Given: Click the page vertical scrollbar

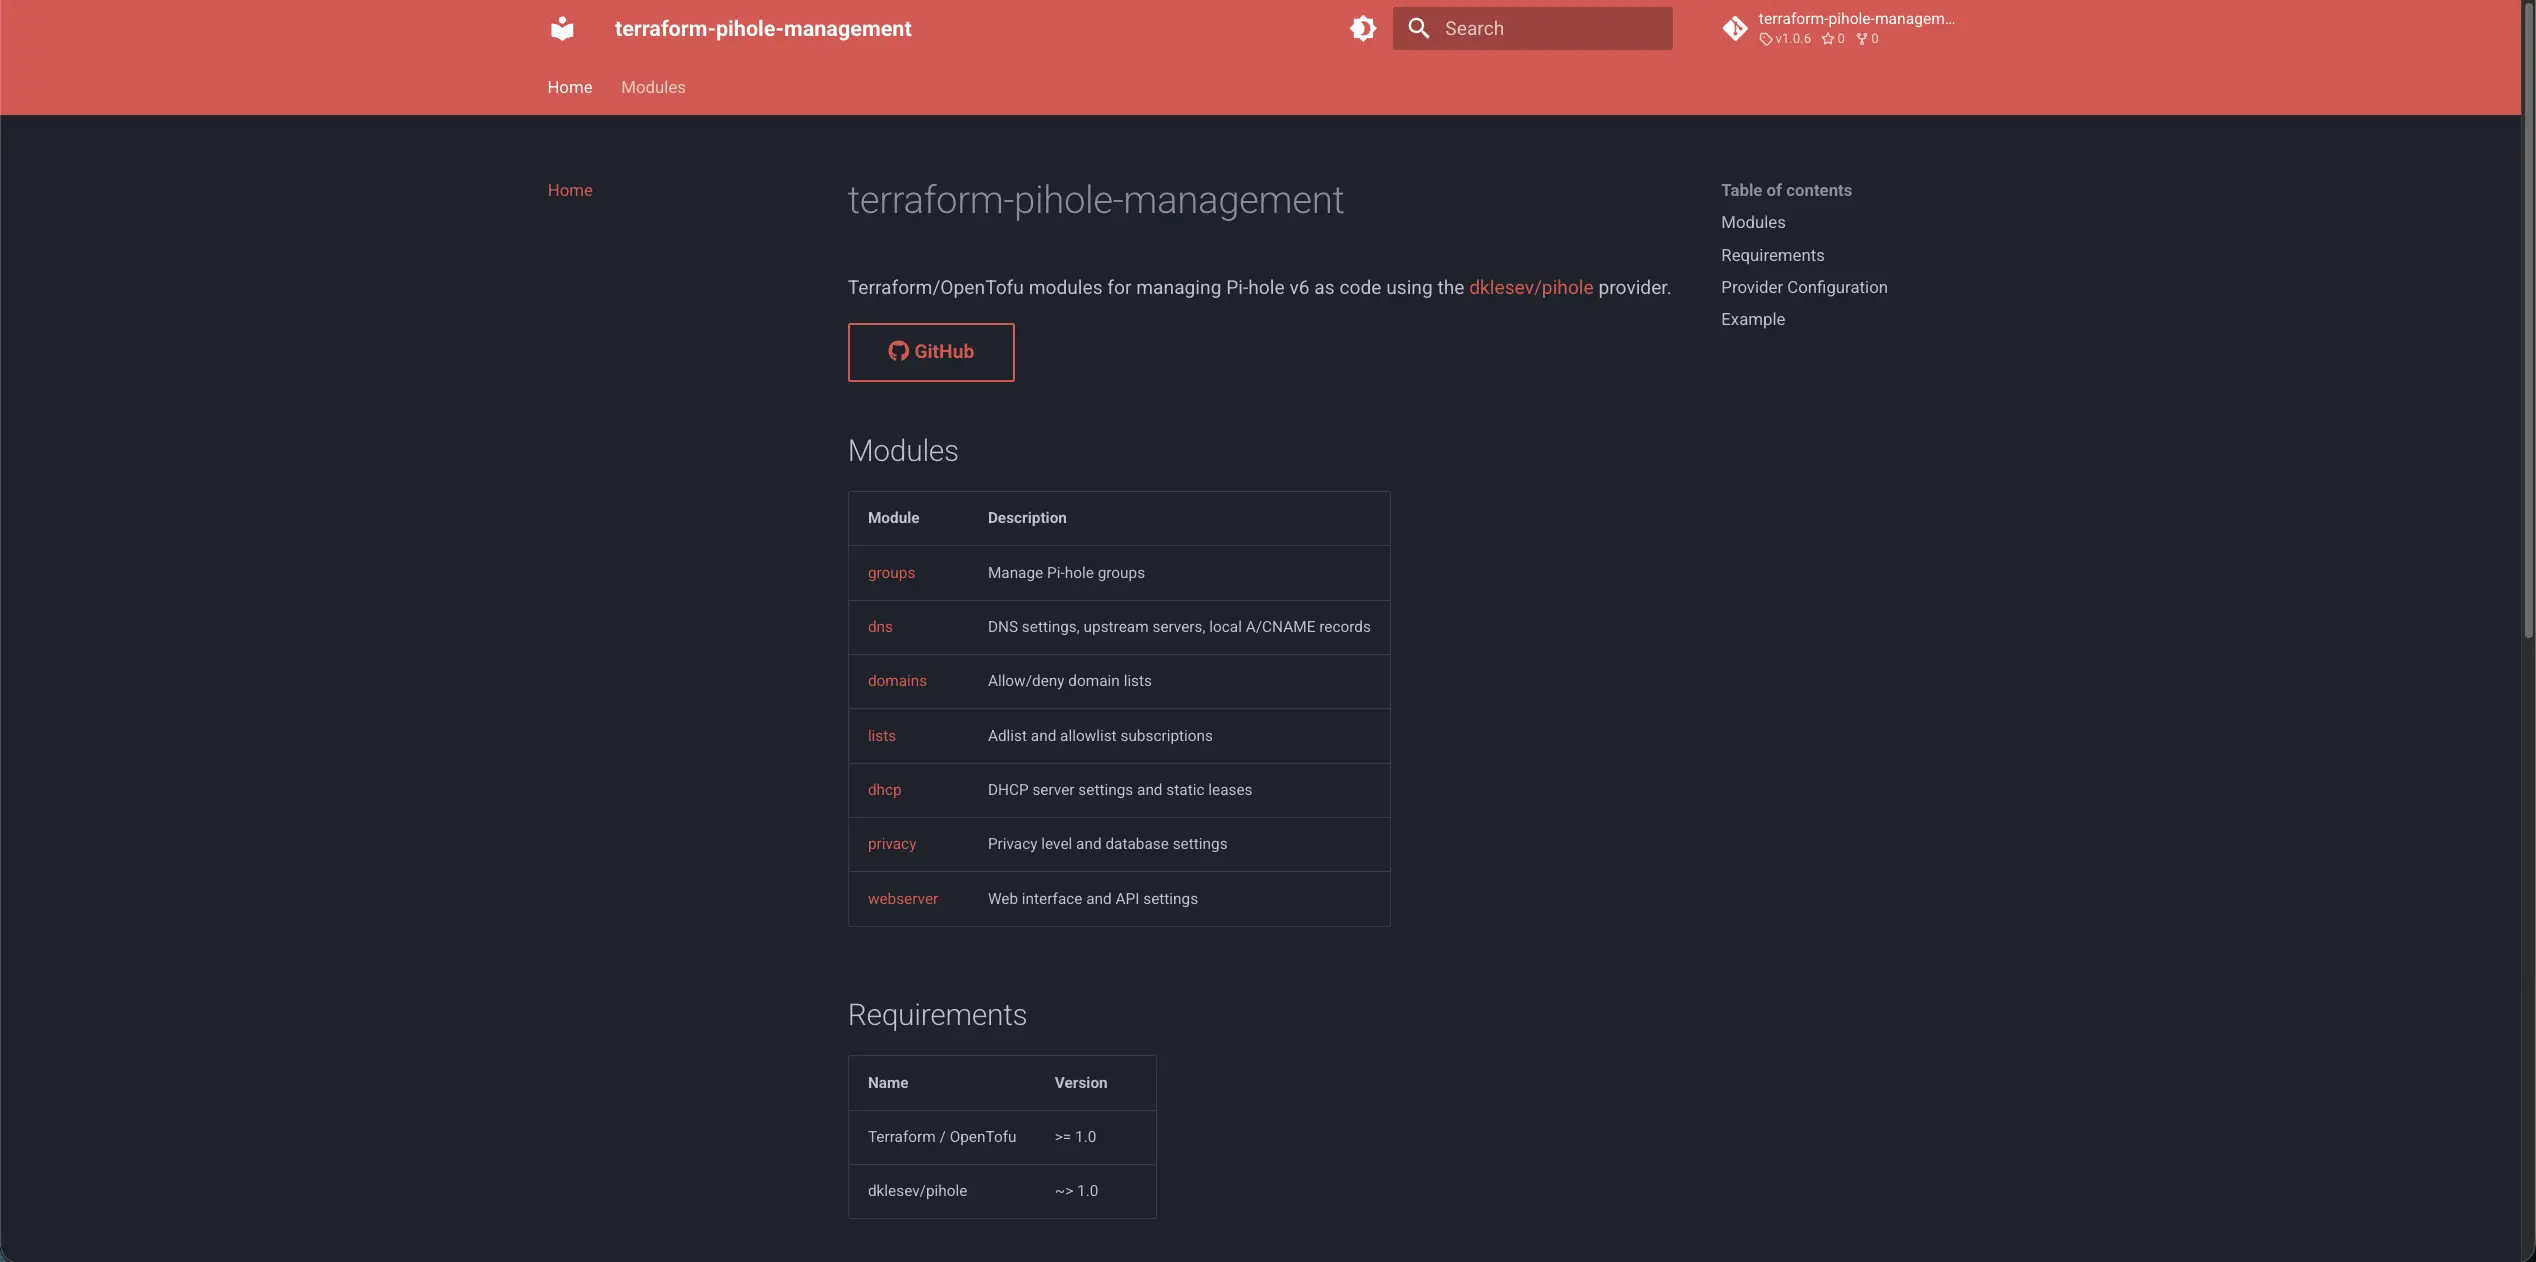Looking at the screenshot, I should (2528, 320).
